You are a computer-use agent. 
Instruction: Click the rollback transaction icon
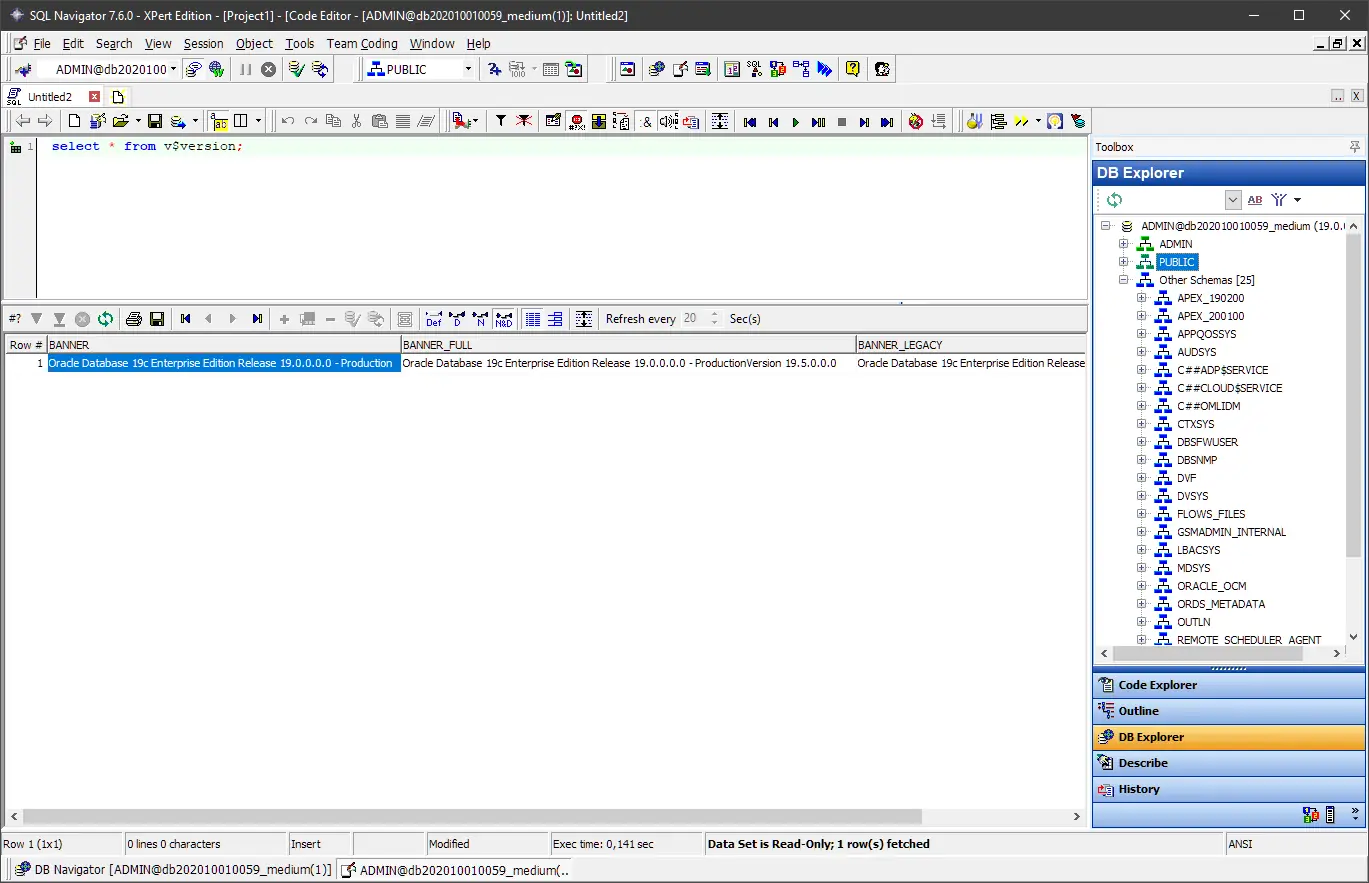click(320, 69)
